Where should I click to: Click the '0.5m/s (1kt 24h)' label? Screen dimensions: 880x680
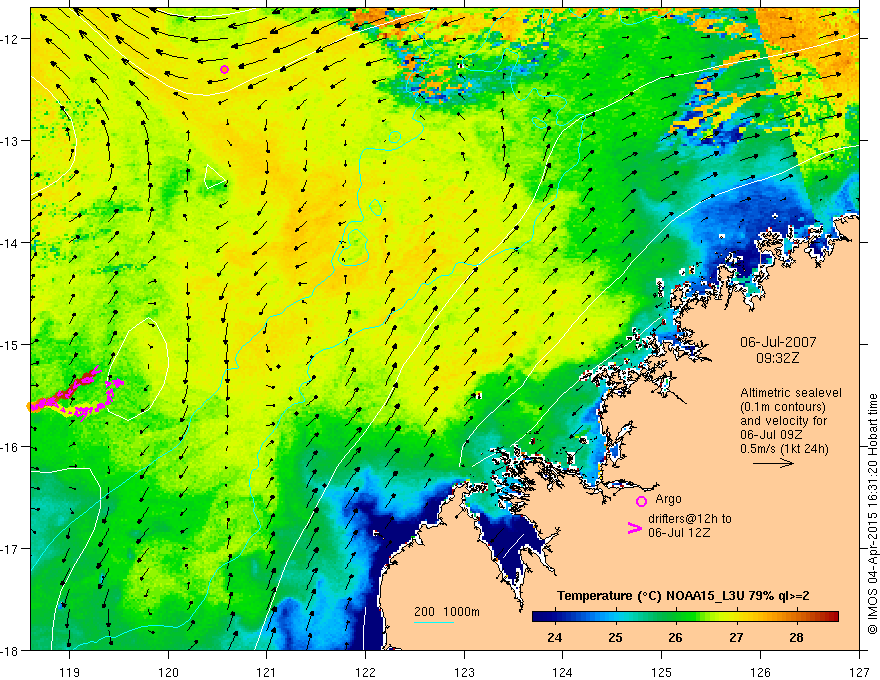pos(784,449)
